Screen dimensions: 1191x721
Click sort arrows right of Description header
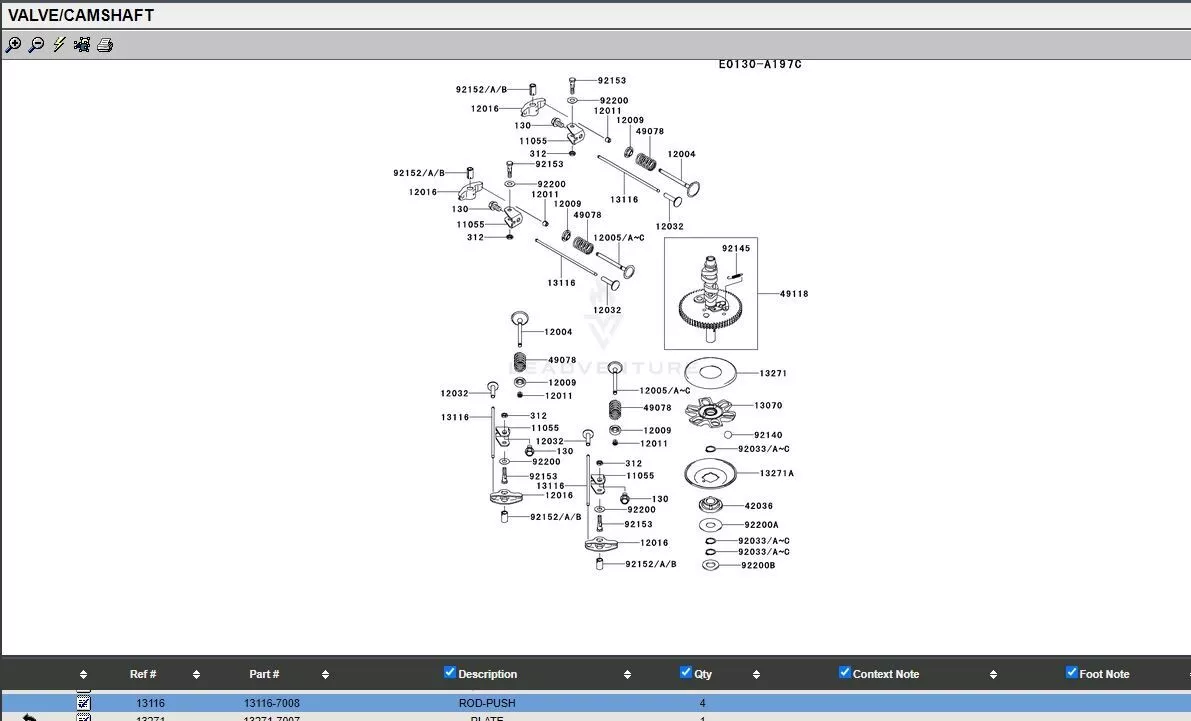[627, 675]
